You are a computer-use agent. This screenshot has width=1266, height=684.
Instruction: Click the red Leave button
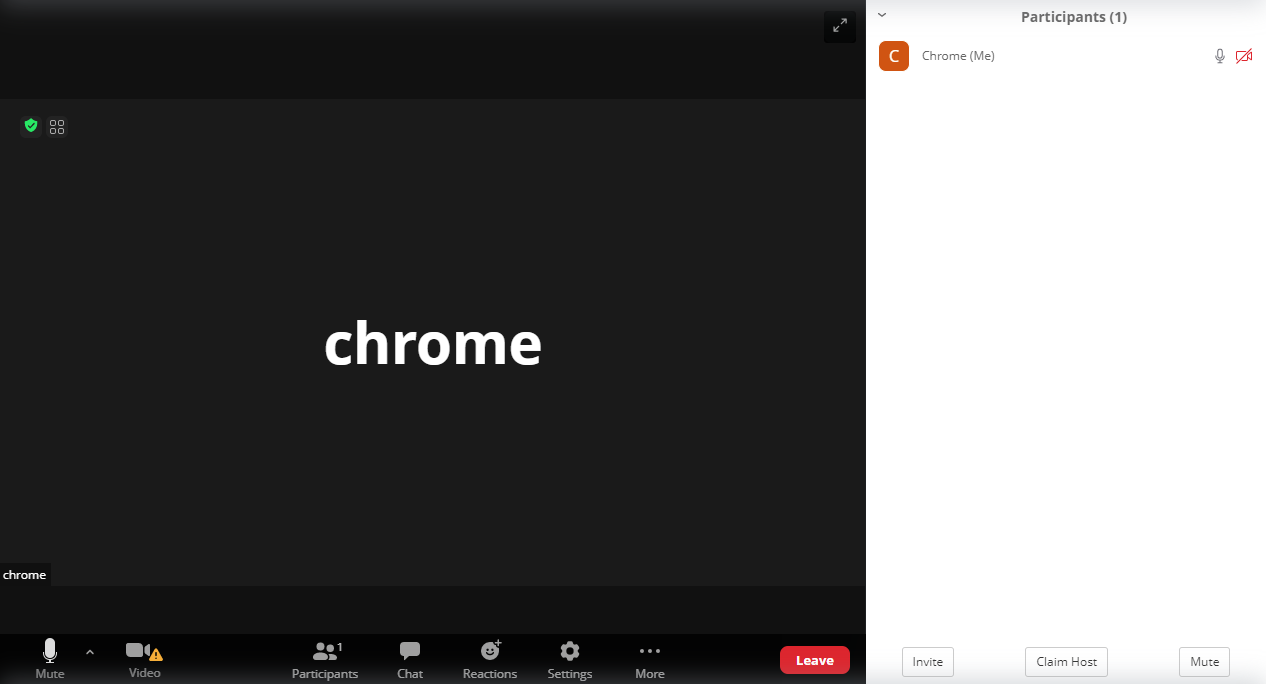(815, 660)
